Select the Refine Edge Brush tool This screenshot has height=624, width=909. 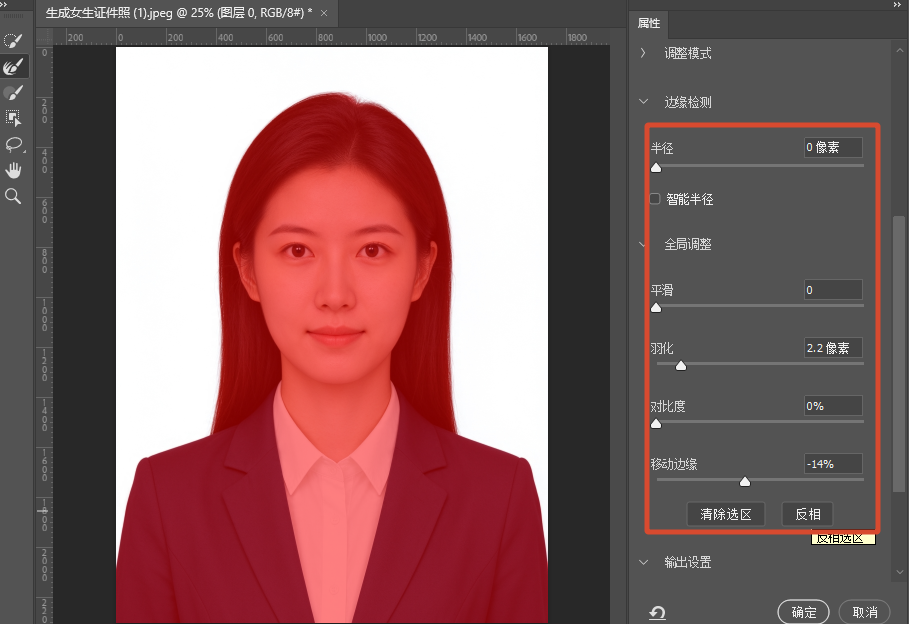[x=13, y=67]
